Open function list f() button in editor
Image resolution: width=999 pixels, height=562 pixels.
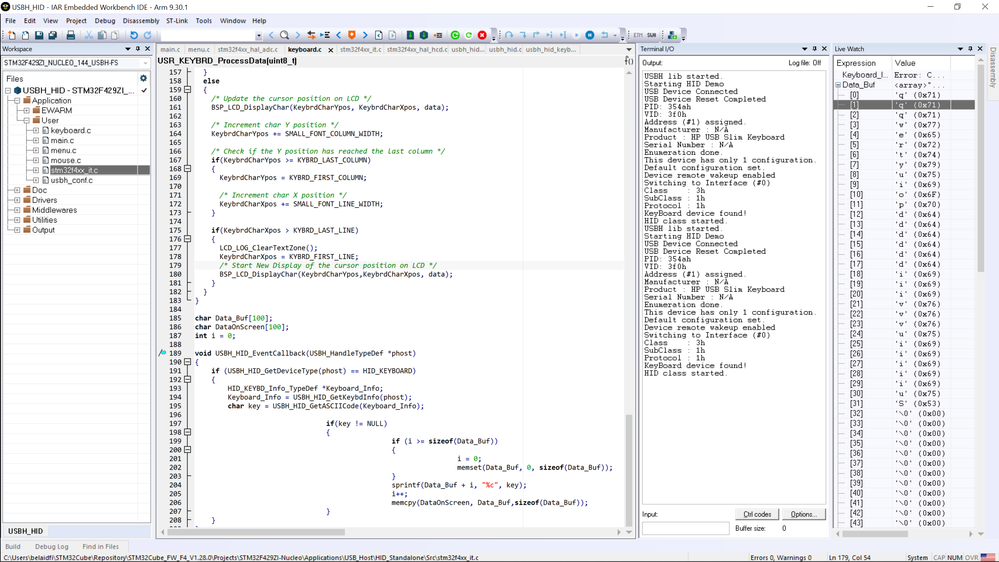(x=629, y=61)
